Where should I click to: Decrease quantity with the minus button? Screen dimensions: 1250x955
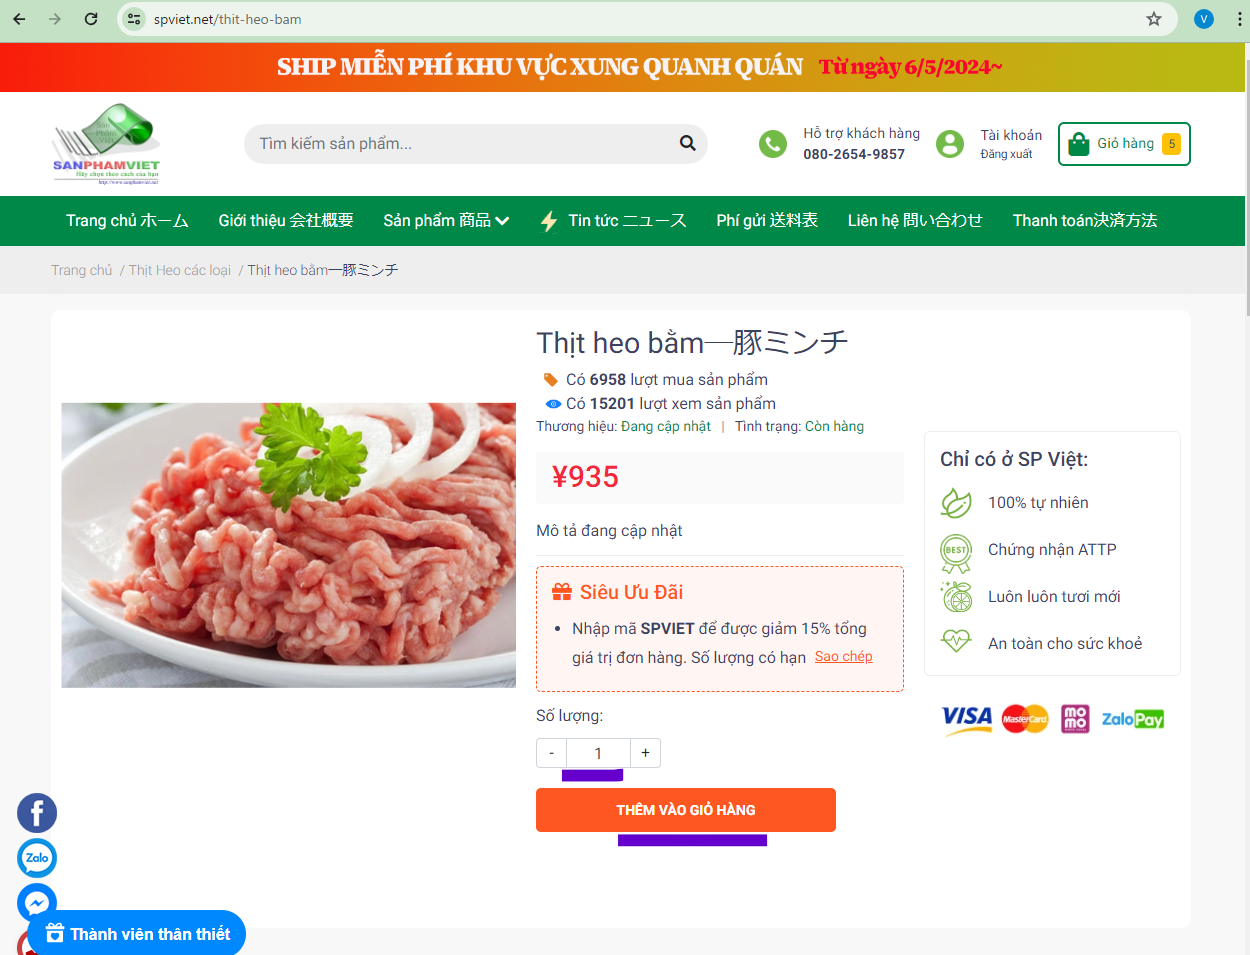551,753
